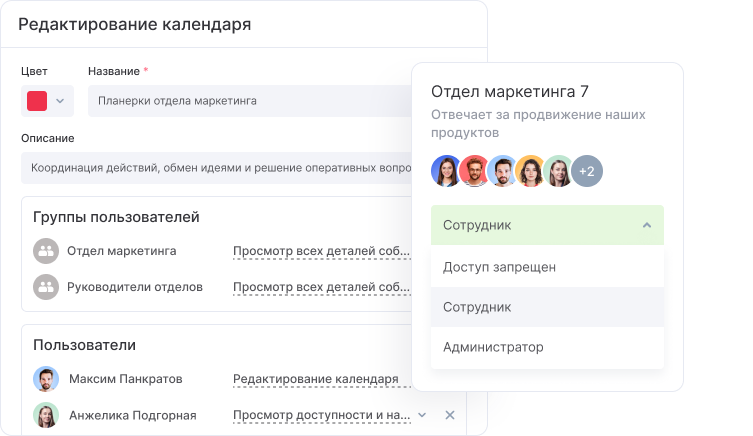Click the +2 more members badge

pos(587,171)
